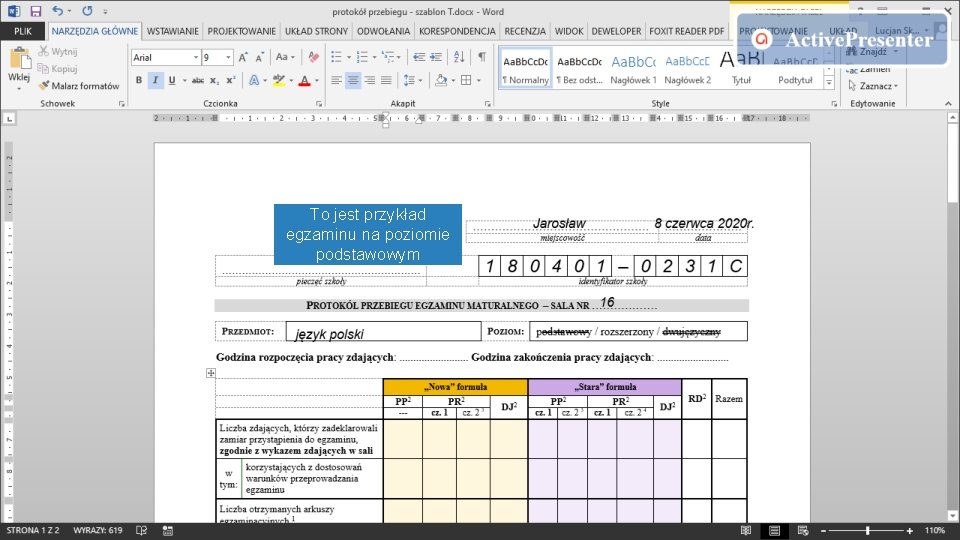This screenshot has width=960, height=540.
Task: Undo the last action
Action: (58, 11)
